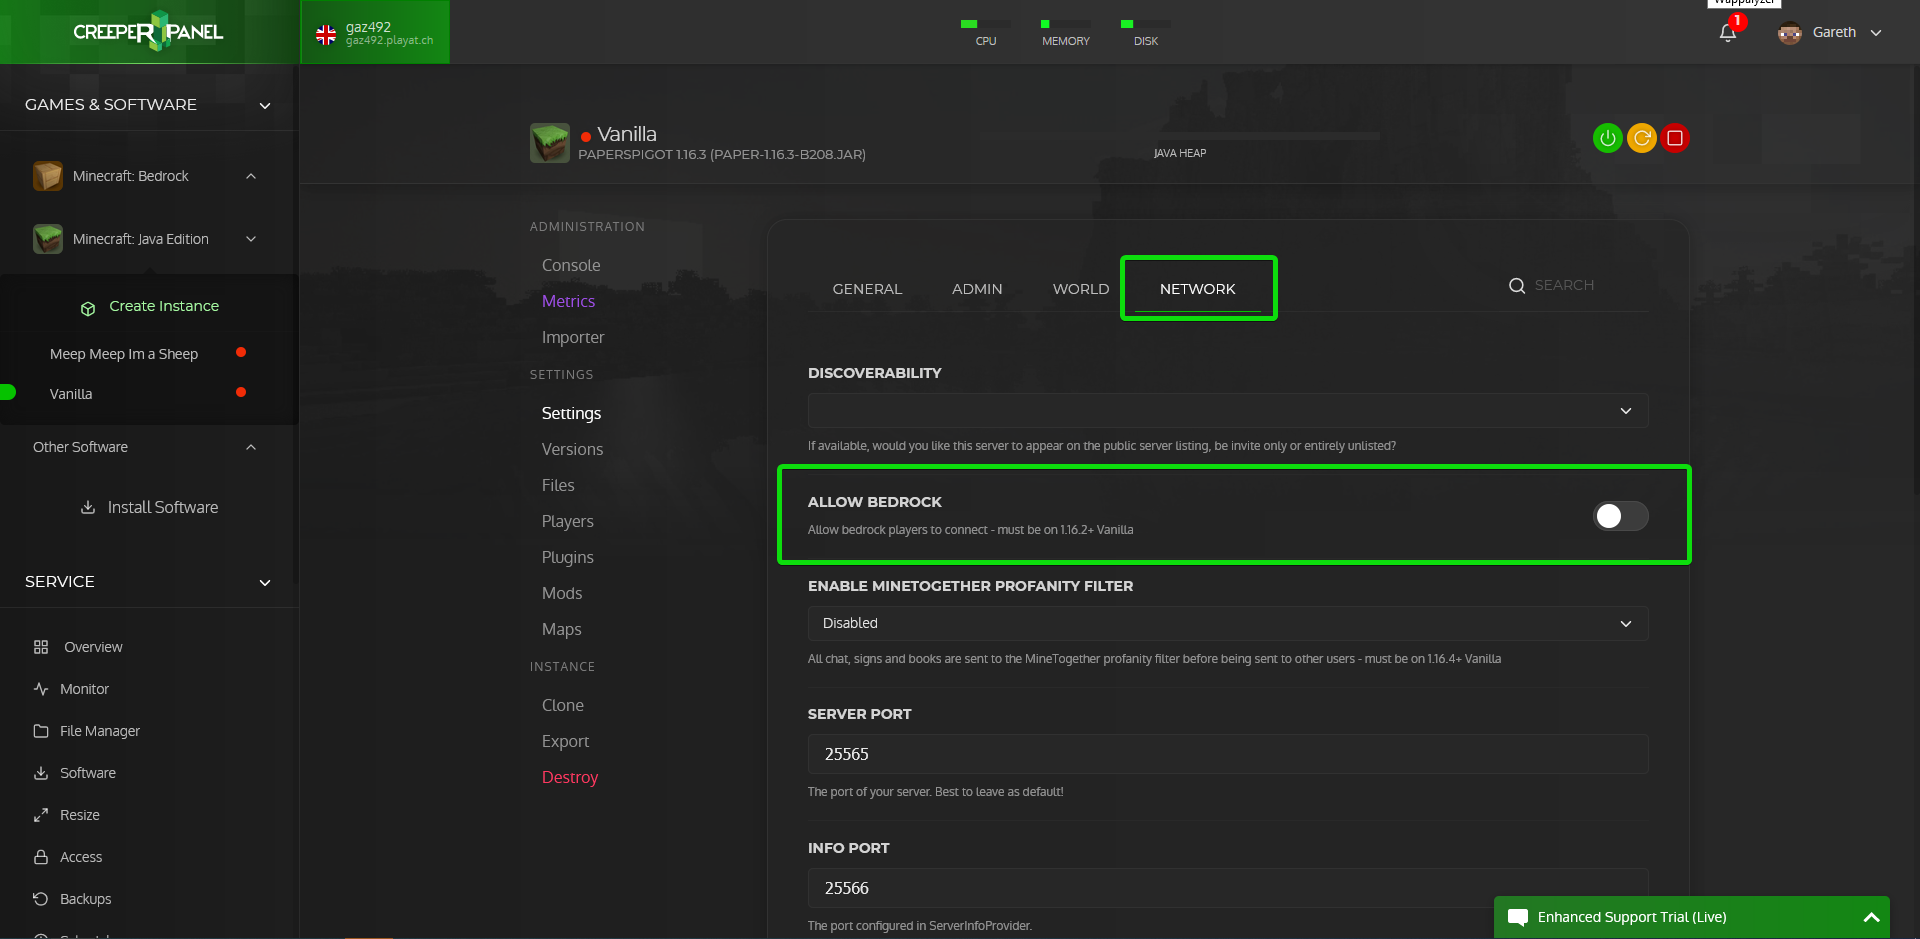Screen dimensions: 1920x939
Task: Click the Create Instance link
Action: click(164, 306)
